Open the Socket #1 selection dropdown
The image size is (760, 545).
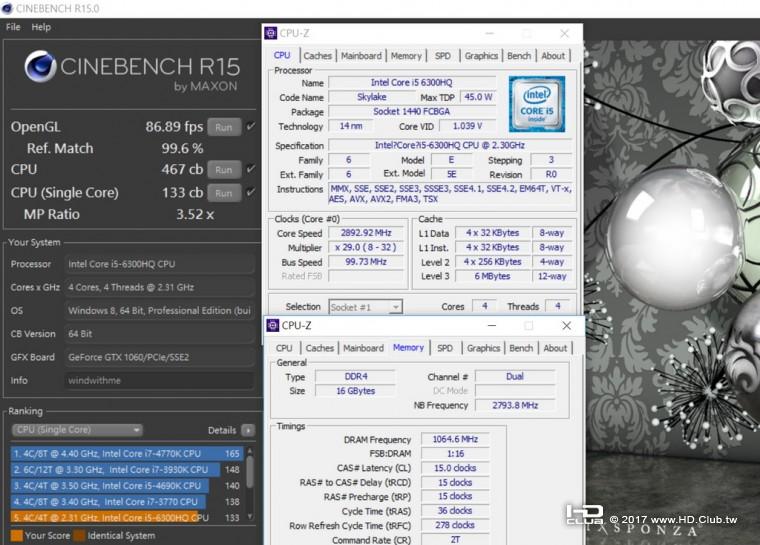pyautogui.click(x=365, y=307)
